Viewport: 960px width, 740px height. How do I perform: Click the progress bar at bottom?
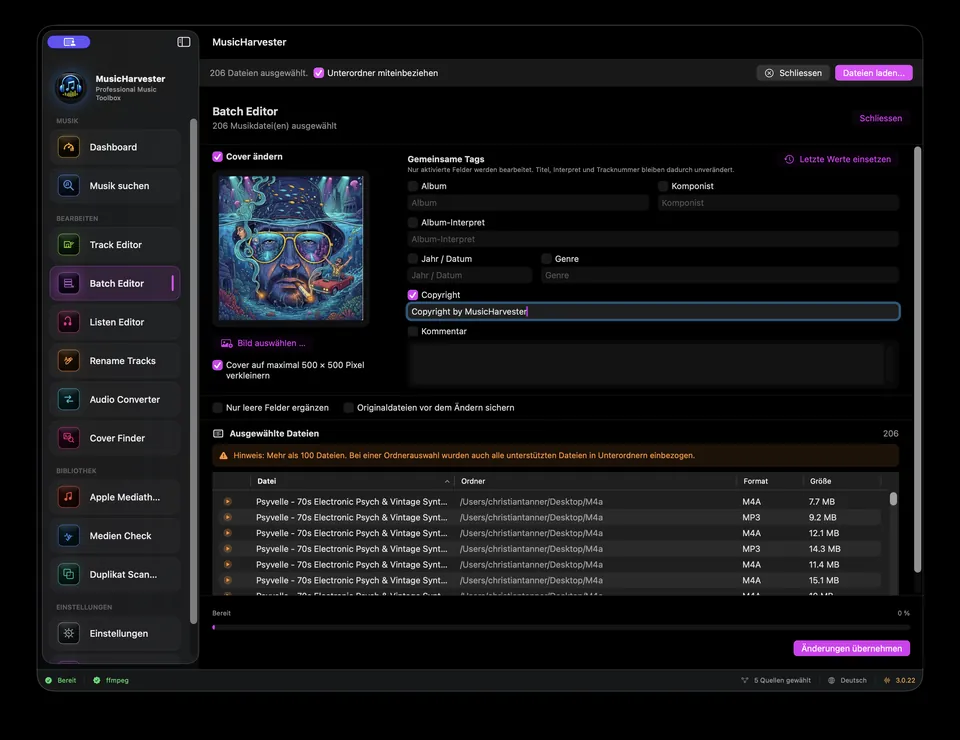click(561, 627)
